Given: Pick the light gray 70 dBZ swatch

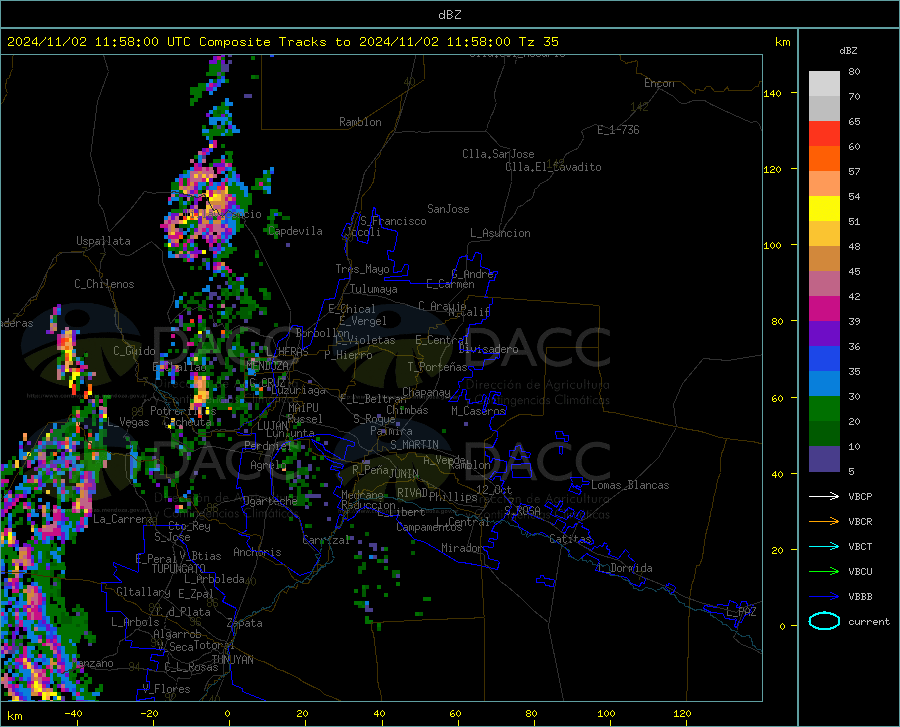Looking at the screenshot, I should point(824,84).
